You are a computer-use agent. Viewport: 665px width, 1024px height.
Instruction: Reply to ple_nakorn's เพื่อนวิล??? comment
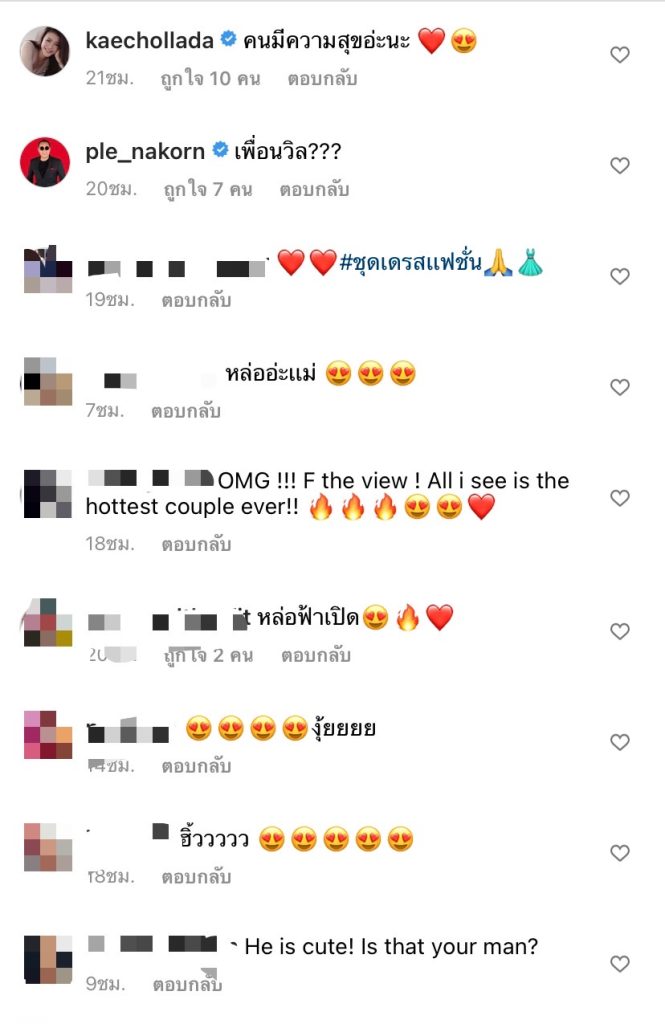(314, 190)
